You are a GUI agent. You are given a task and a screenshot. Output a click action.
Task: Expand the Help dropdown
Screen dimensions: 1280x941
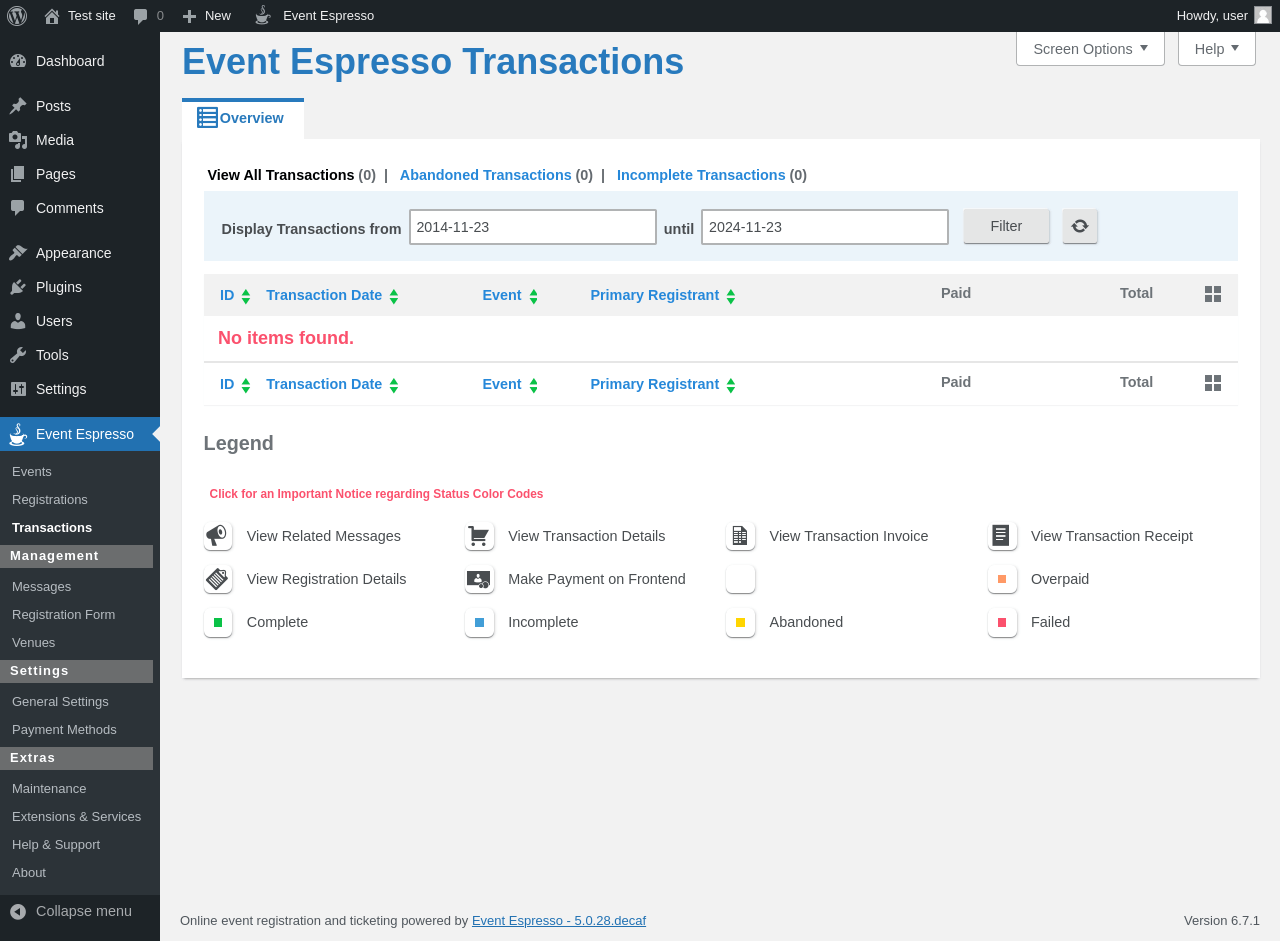point(1217,48)
